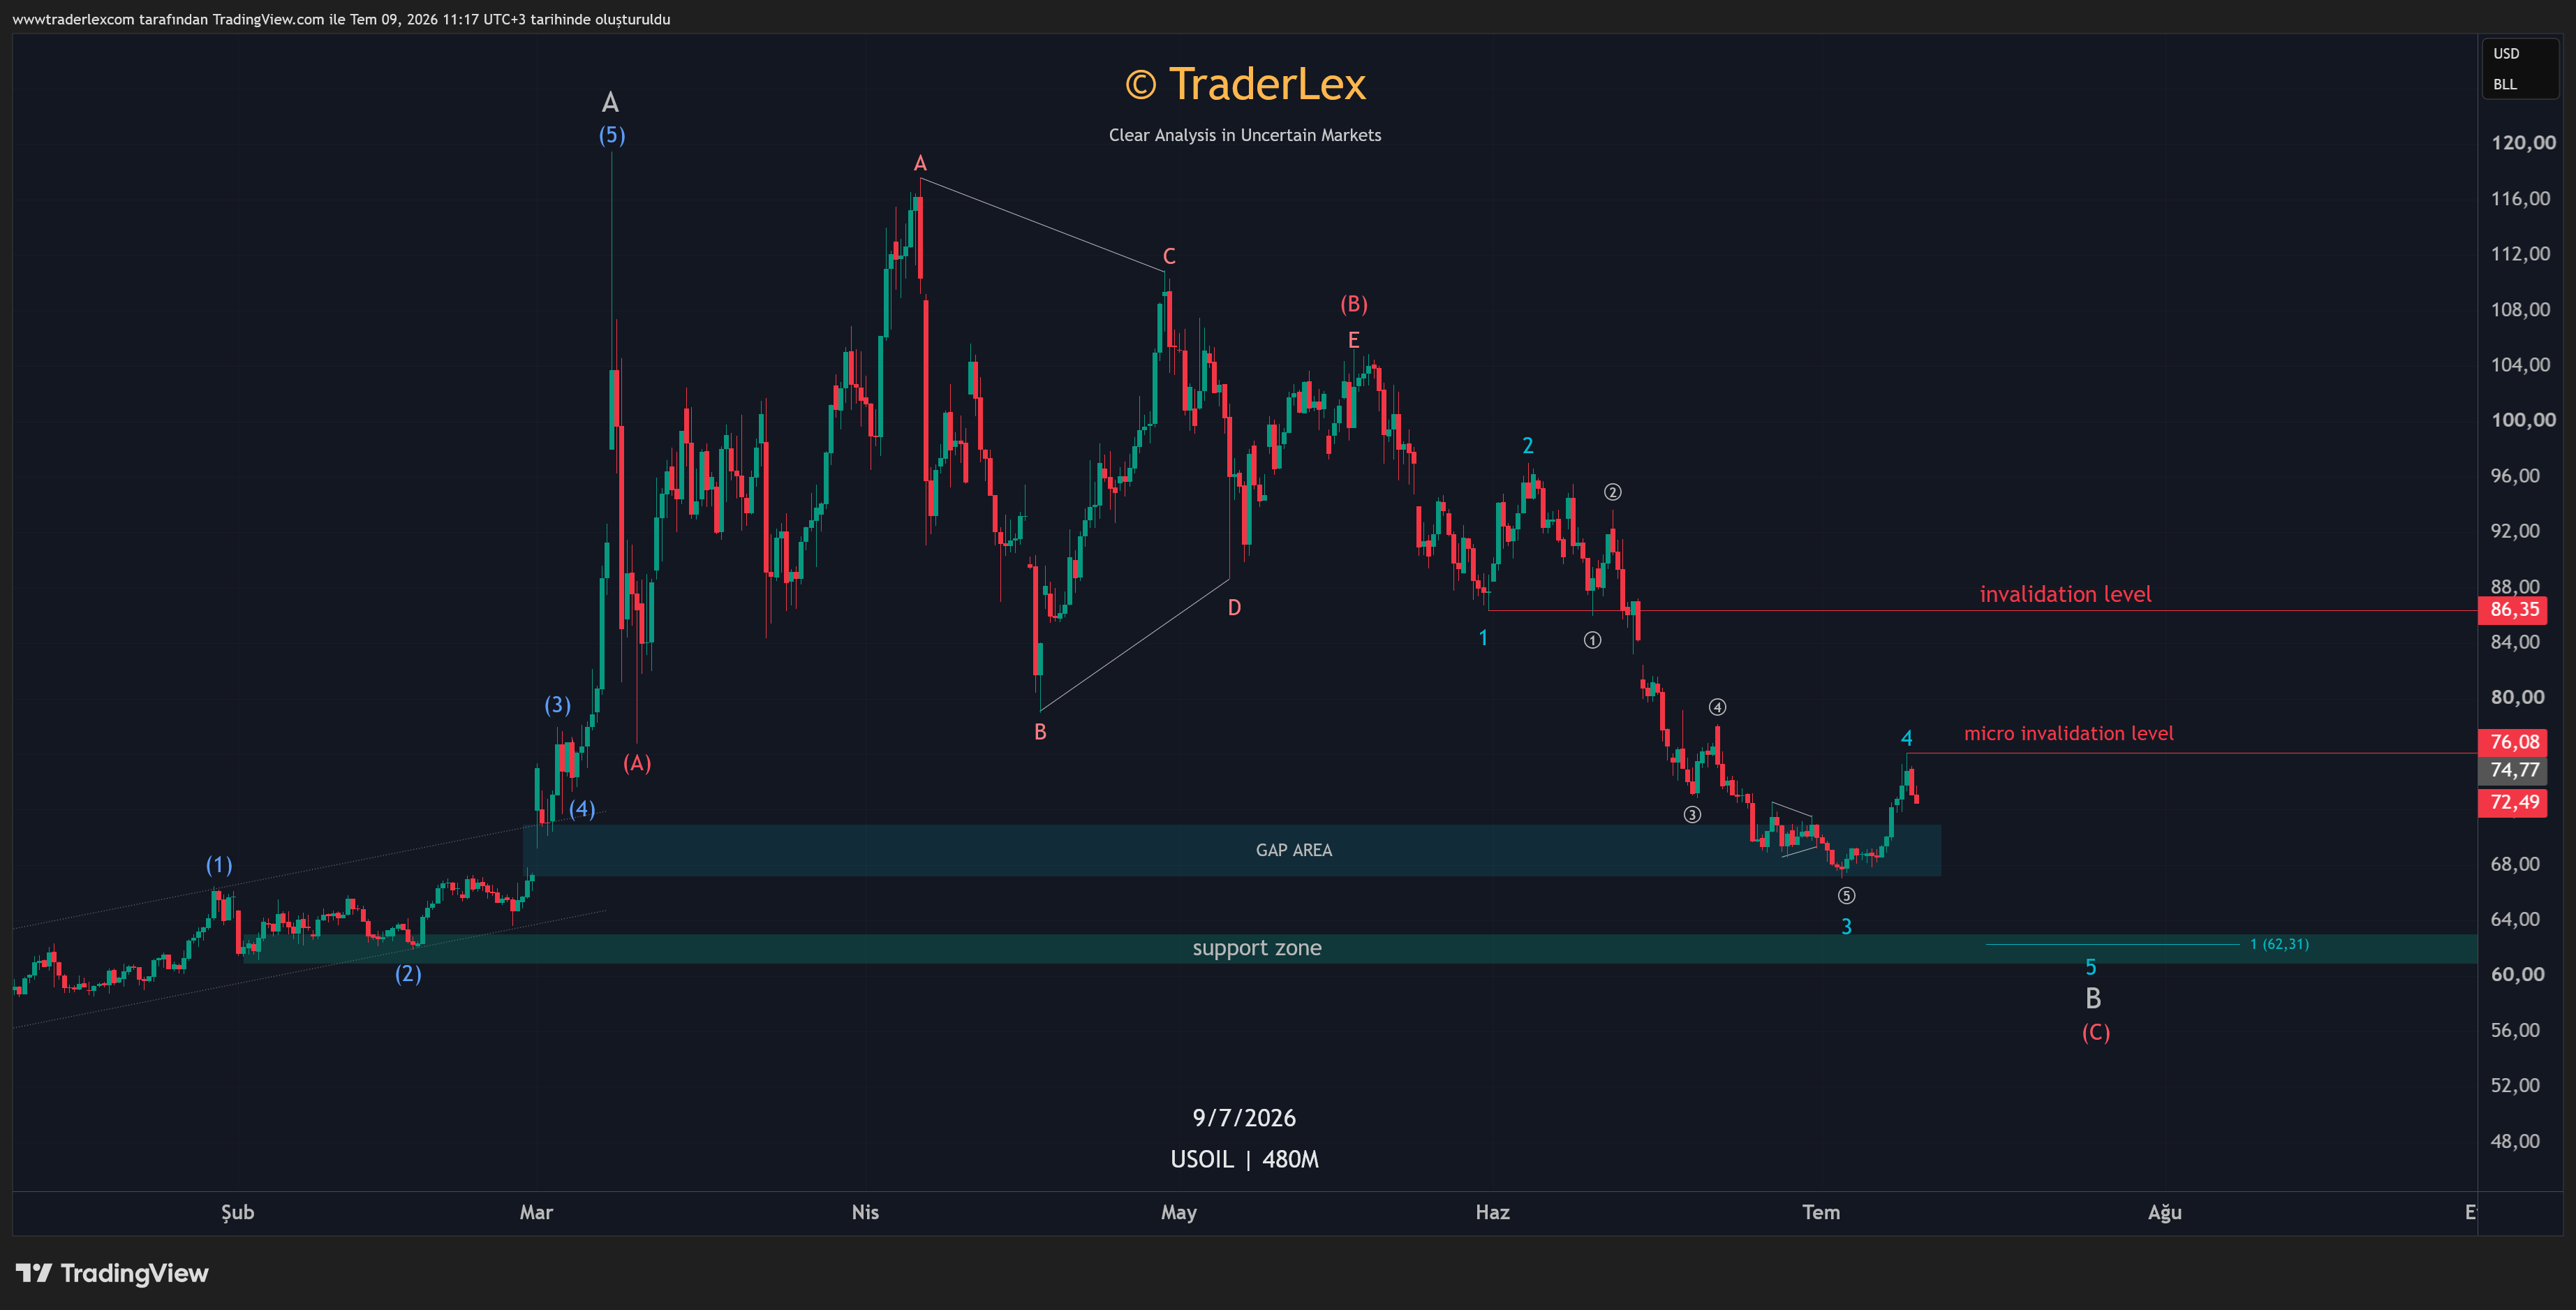
Task: Click the circled ② wave marker
Action: 1612,492
